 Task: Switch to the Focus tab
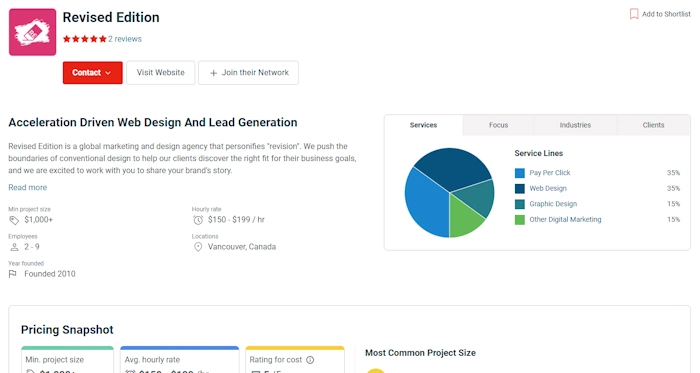pos(498,125)
